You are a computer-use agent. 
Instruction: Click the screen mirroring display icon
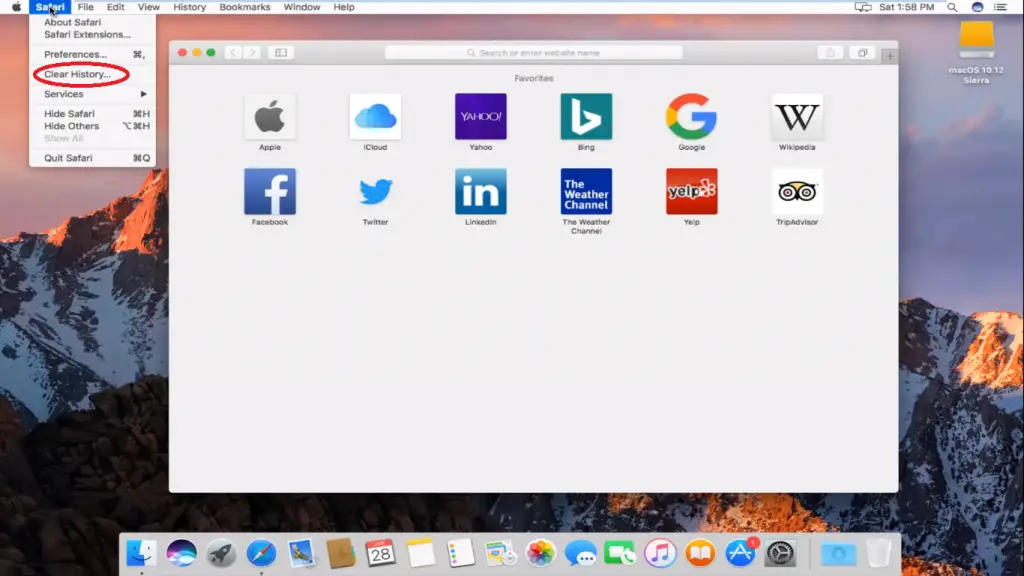[863, 7]
